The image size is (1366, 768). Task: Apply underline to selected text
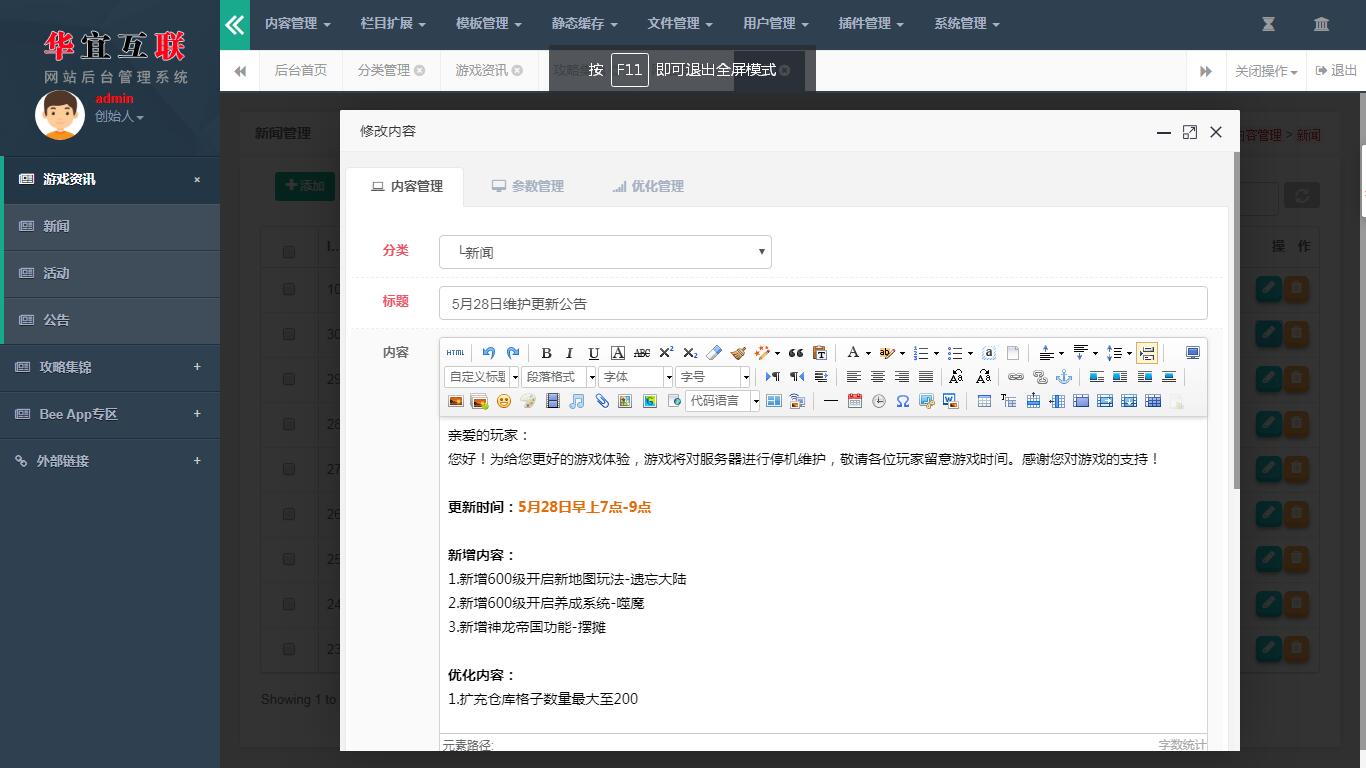tap(594, 353)
